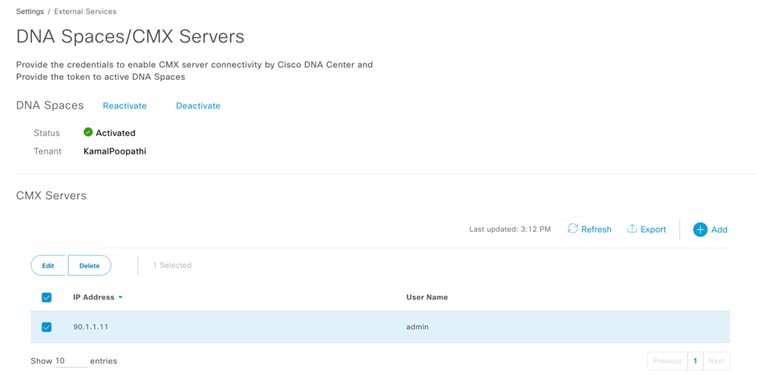Click the green Activated status checkmark icon
The width and height of the screenshot is (757, 377).
coord(88,132)
